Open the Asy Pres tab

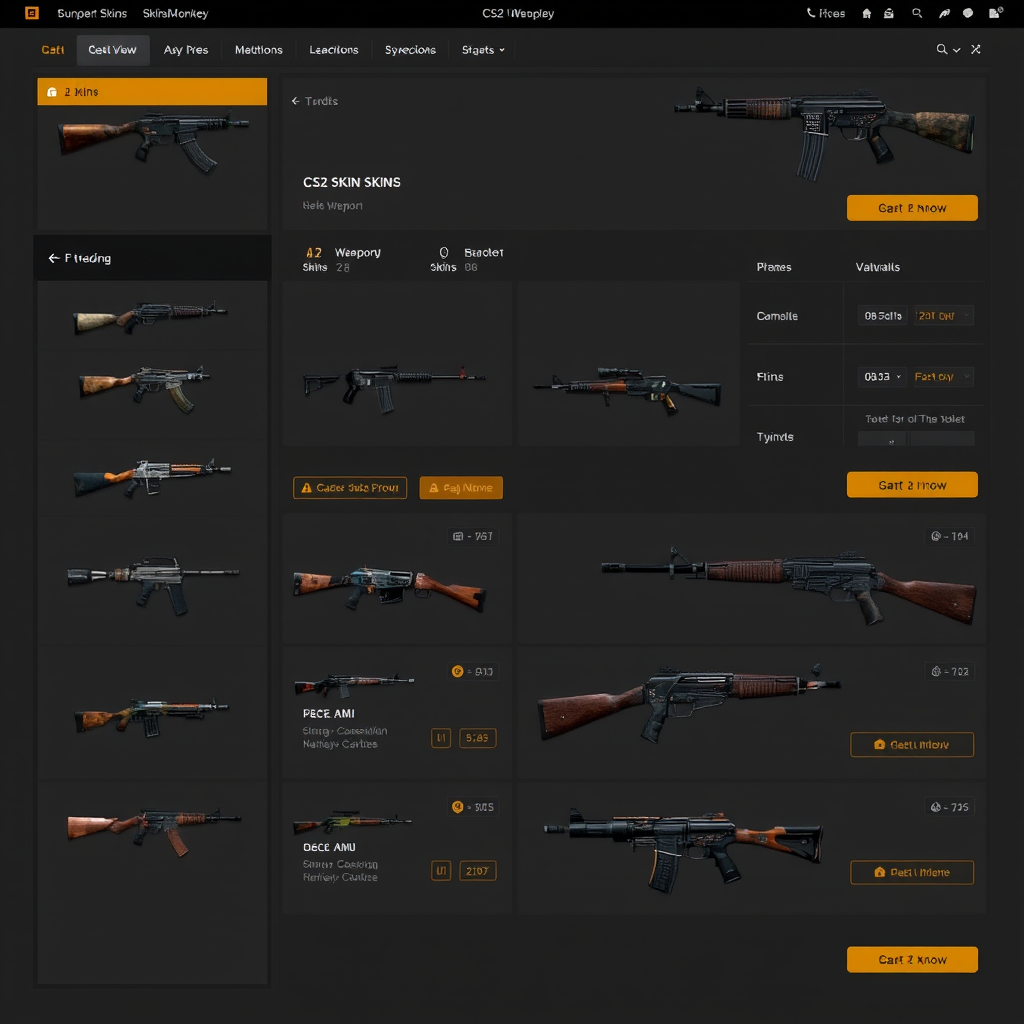[x=186, y=50]
